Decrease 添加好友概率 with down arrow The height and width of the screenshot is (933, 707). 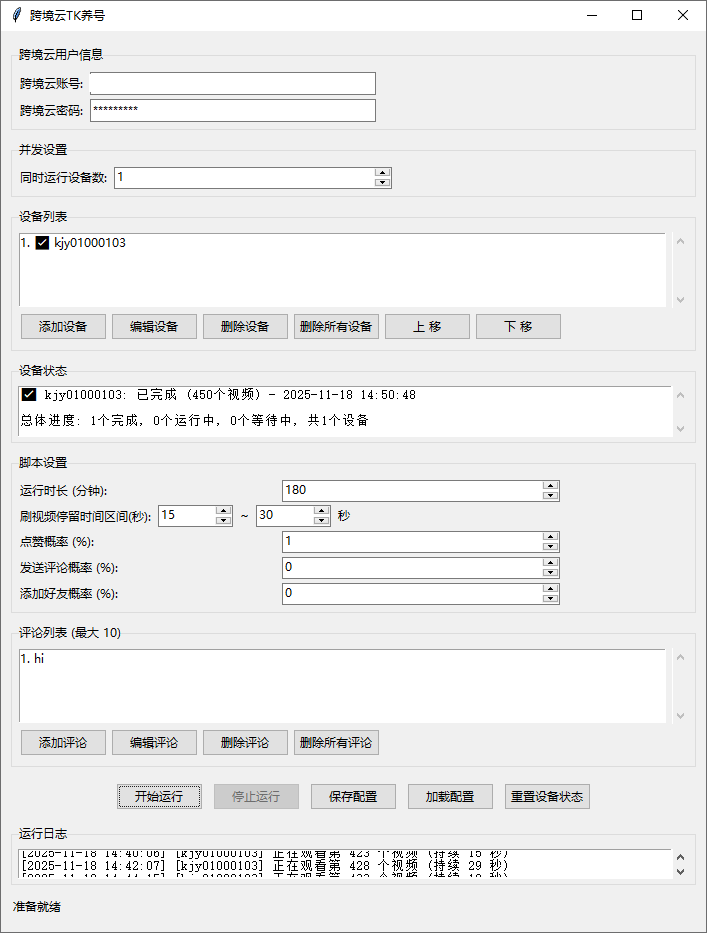(x=550, y=598)
